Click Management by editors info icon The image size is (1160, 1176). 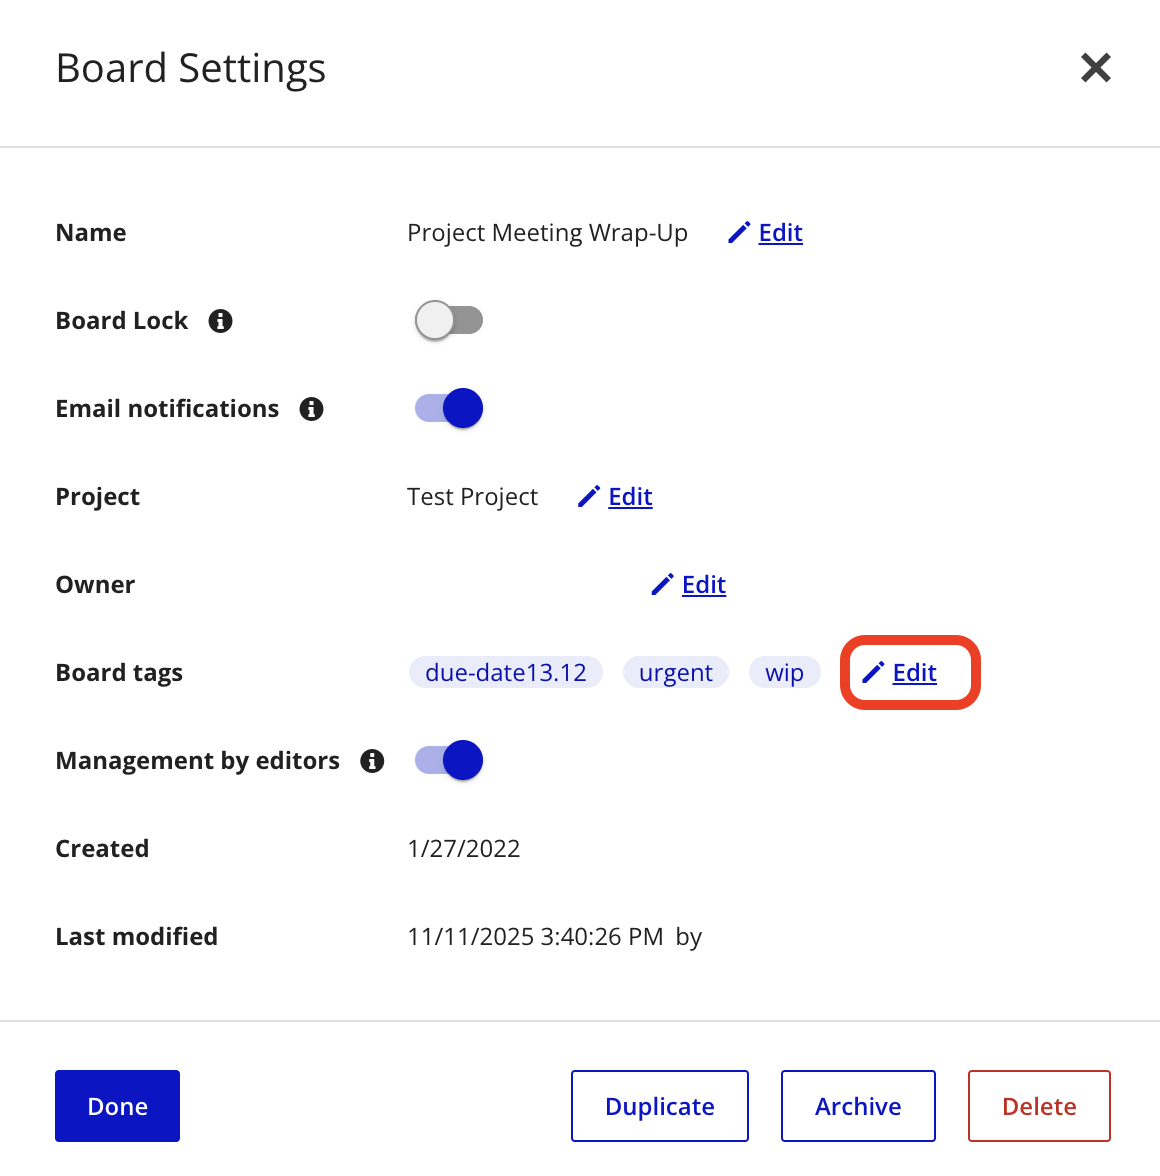(x=373, y=761)
